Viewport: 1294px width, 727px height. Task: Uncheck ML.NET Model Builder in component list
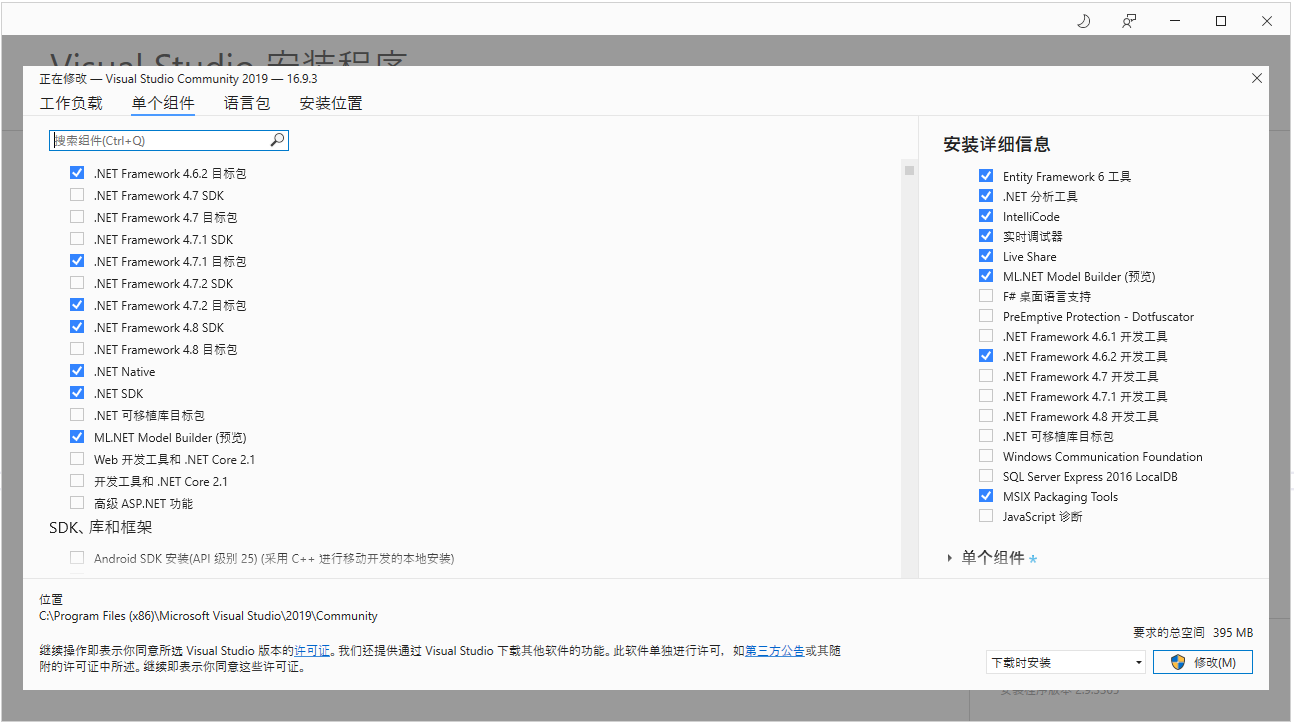[77, 437]
